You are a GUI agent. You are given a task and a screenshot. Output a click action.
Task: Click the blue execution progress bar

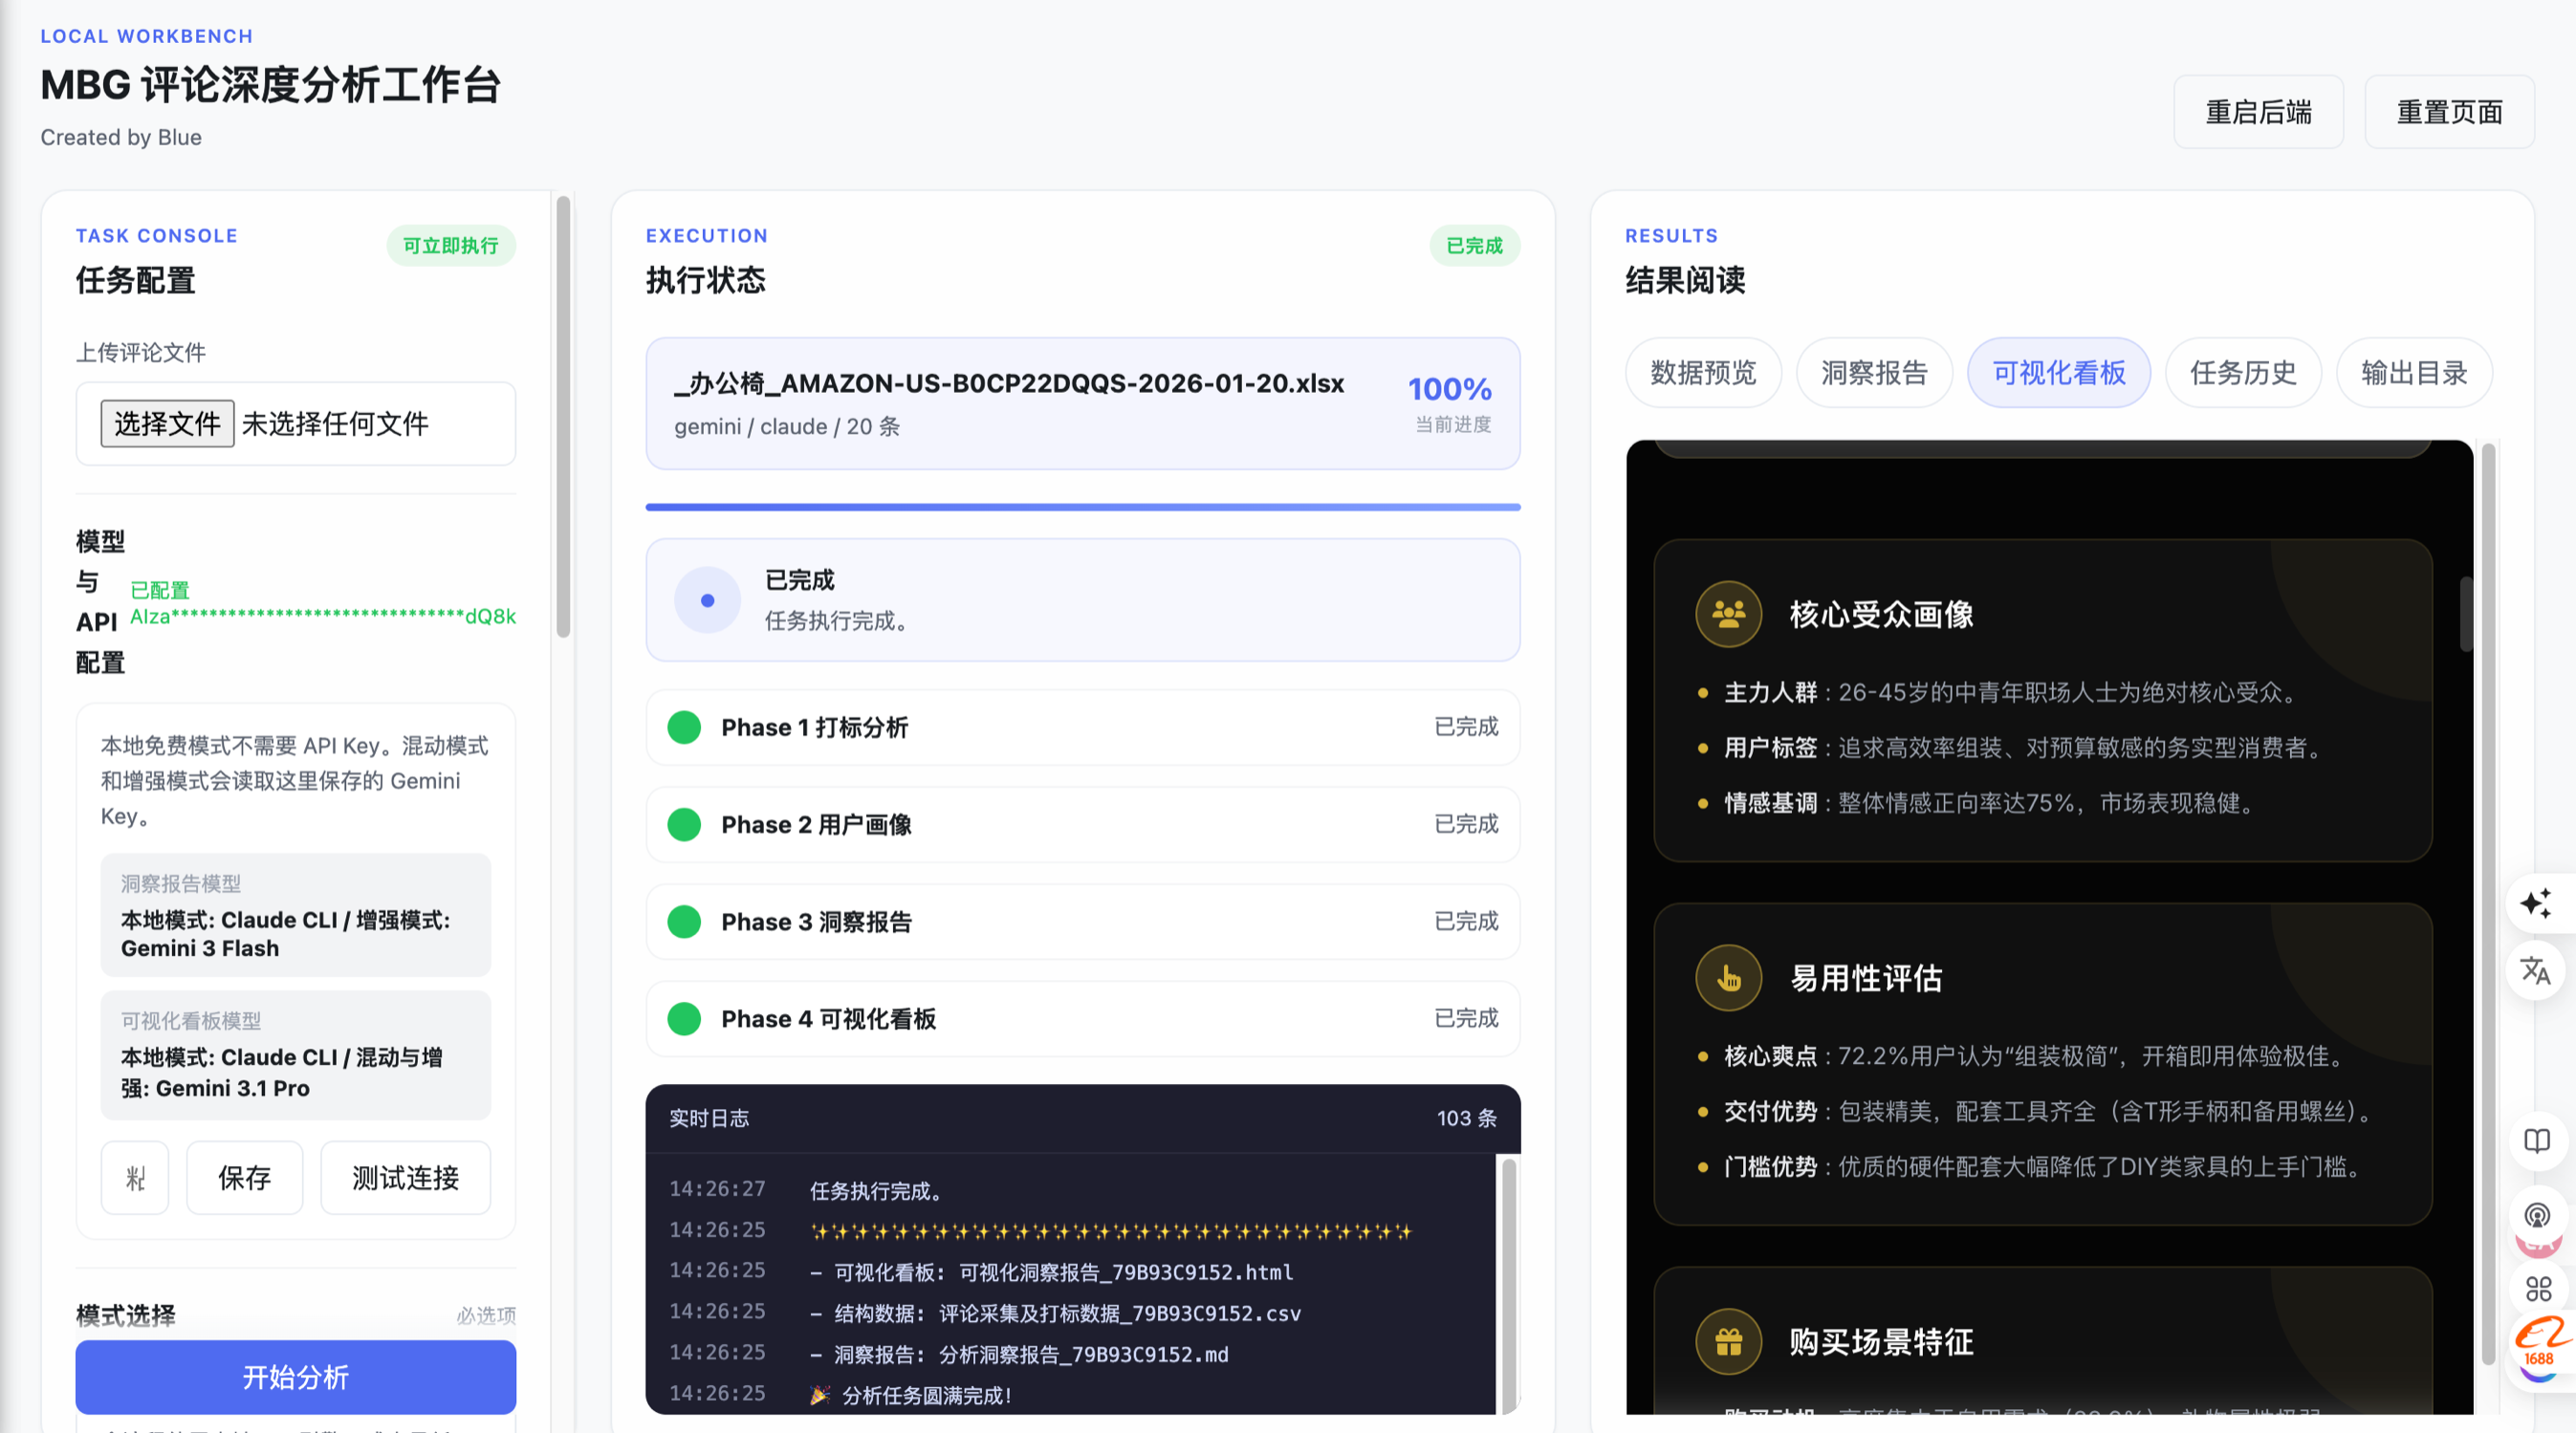coord(1082,507)
